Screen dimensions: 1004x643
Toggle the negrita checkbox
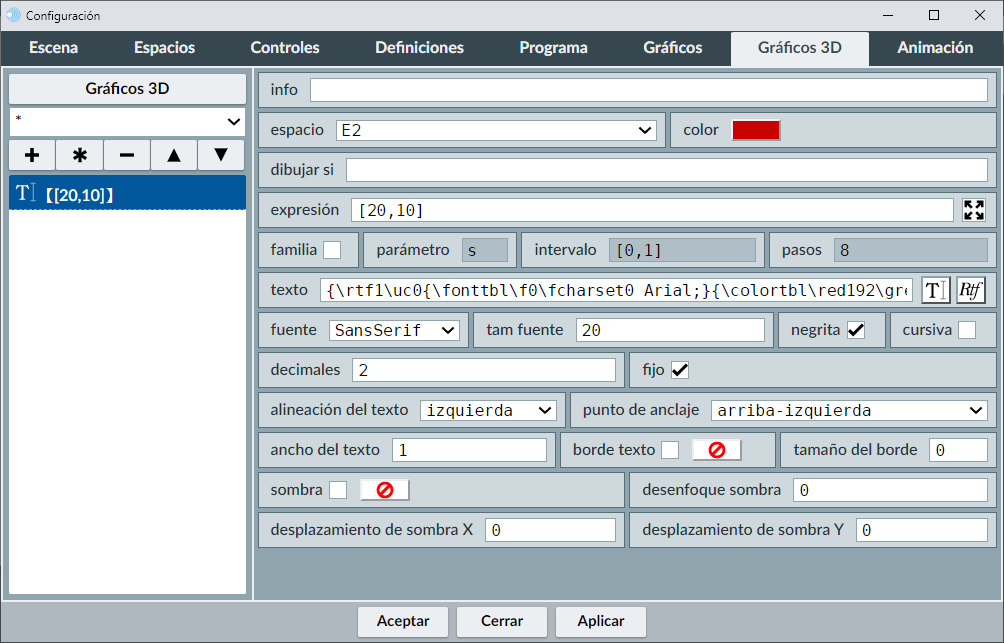coord(855,330)
